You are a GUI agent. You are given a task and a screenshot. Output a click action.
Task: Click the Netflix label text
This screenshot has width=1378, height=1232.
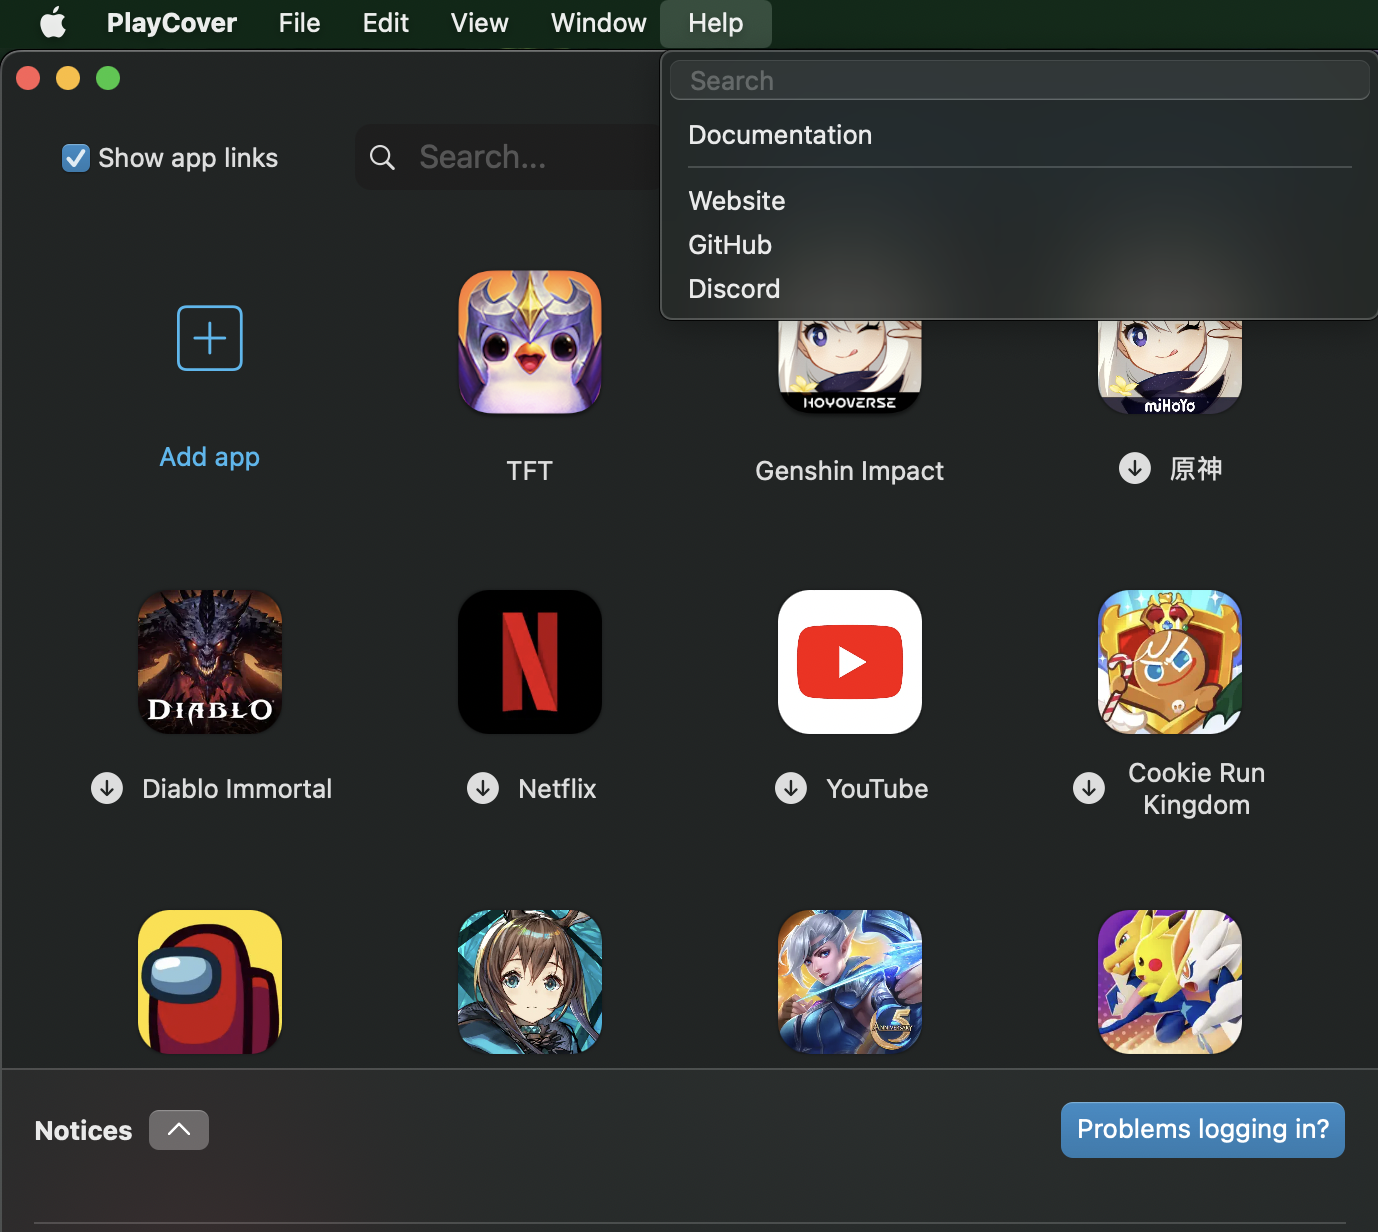(557, 789)
